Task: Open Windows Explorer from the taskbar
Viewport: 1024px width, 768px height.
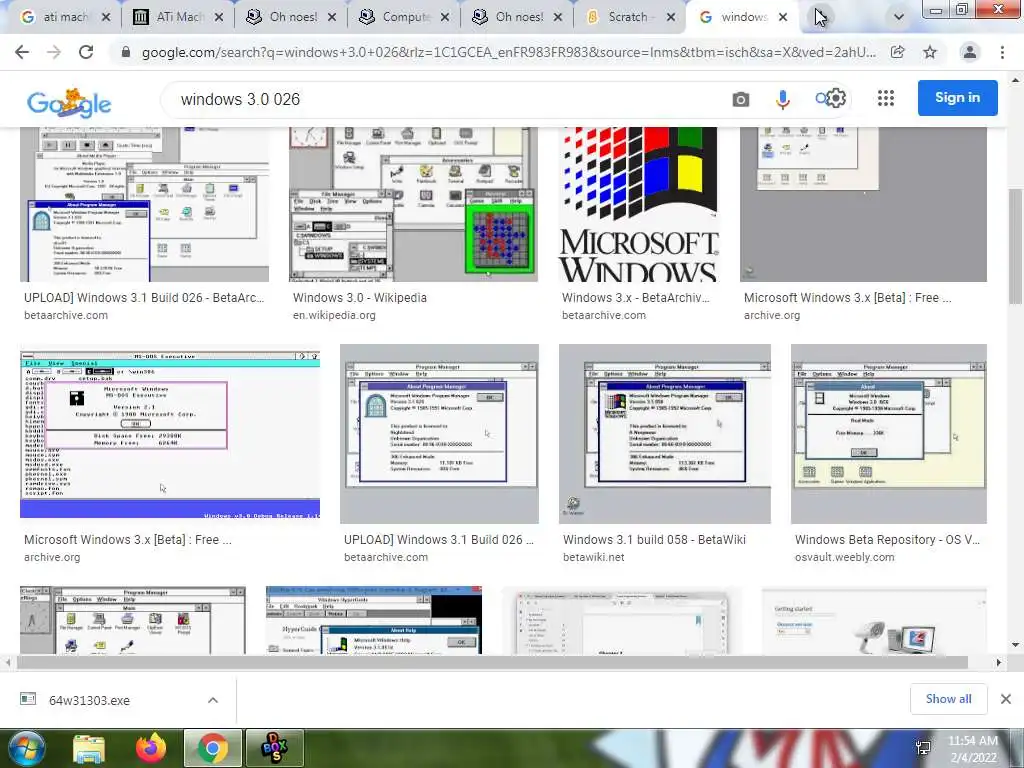Action: [89, 748]
